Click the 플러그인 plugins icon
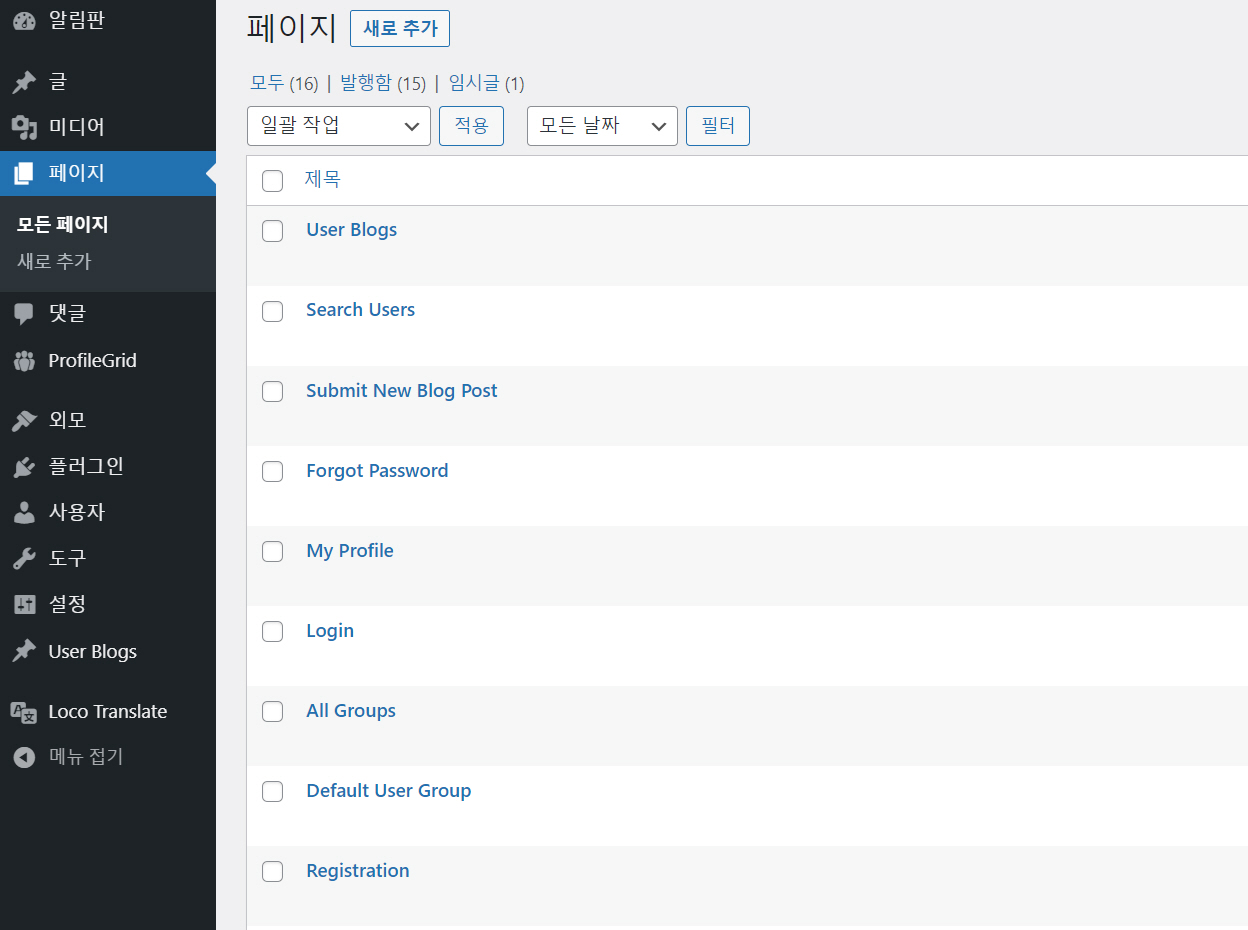The image size is (1248, 930). [x=24, y=465]
